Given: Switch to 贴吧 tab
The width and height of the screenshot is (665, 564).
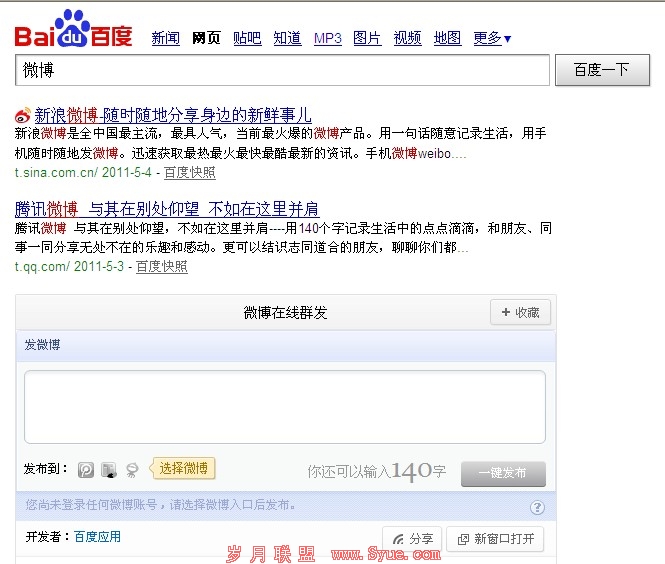Looking at the screenshot, I should 247,38.
